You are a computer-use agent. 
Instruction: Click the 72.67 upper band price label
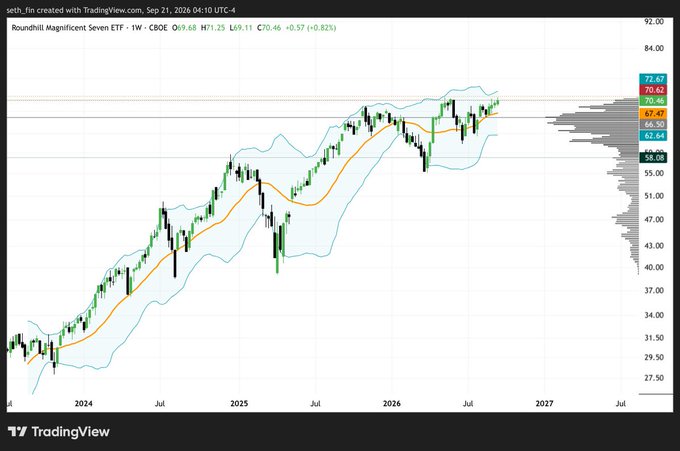(654, 79)
